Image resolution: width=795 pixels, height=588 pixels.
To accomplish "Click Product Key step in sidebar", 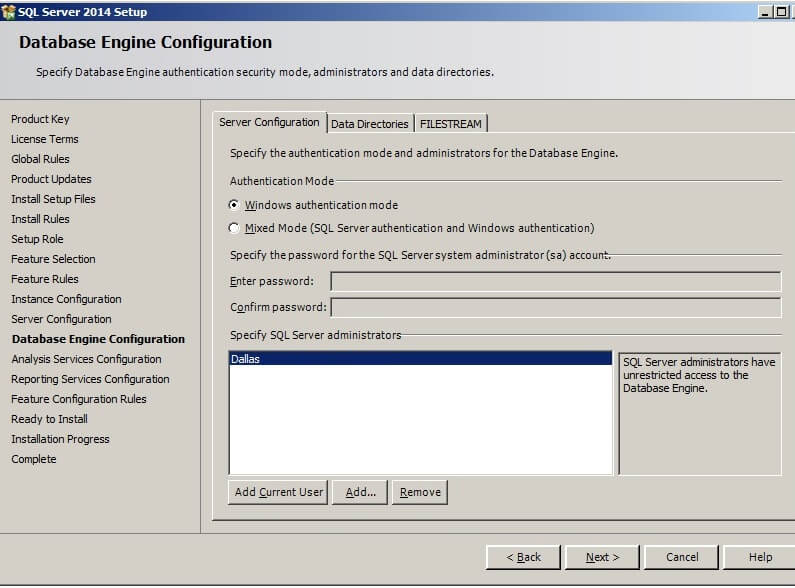I will [x=40, y=119].
